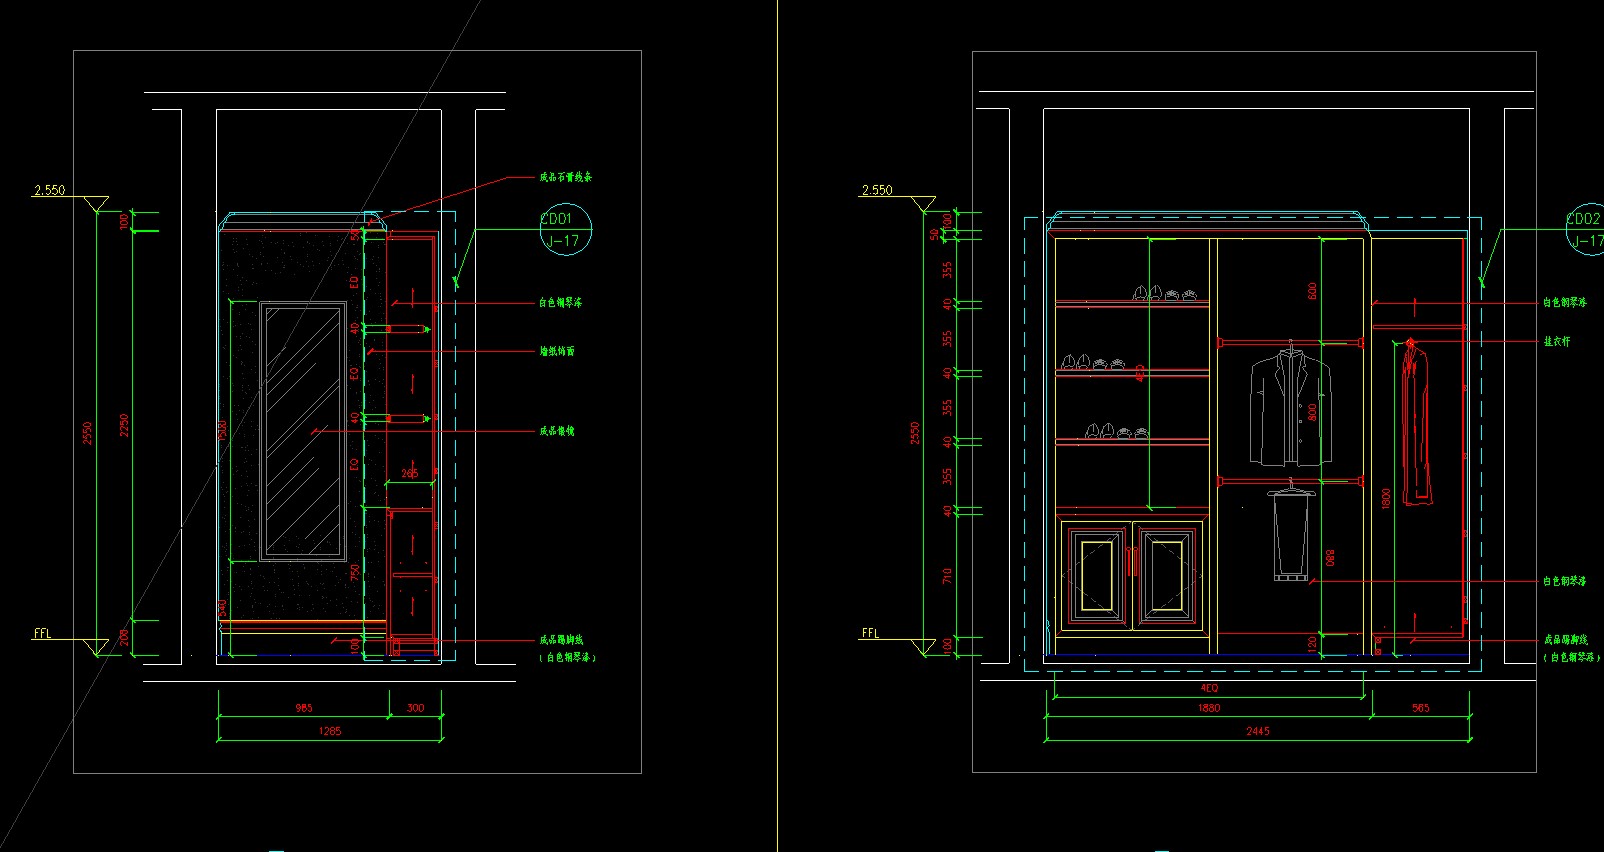Image resolution: width=1604 pixels, height=852 pixels.
Task: Pick the 1880 width dimension
Action: click(1209, 708)
